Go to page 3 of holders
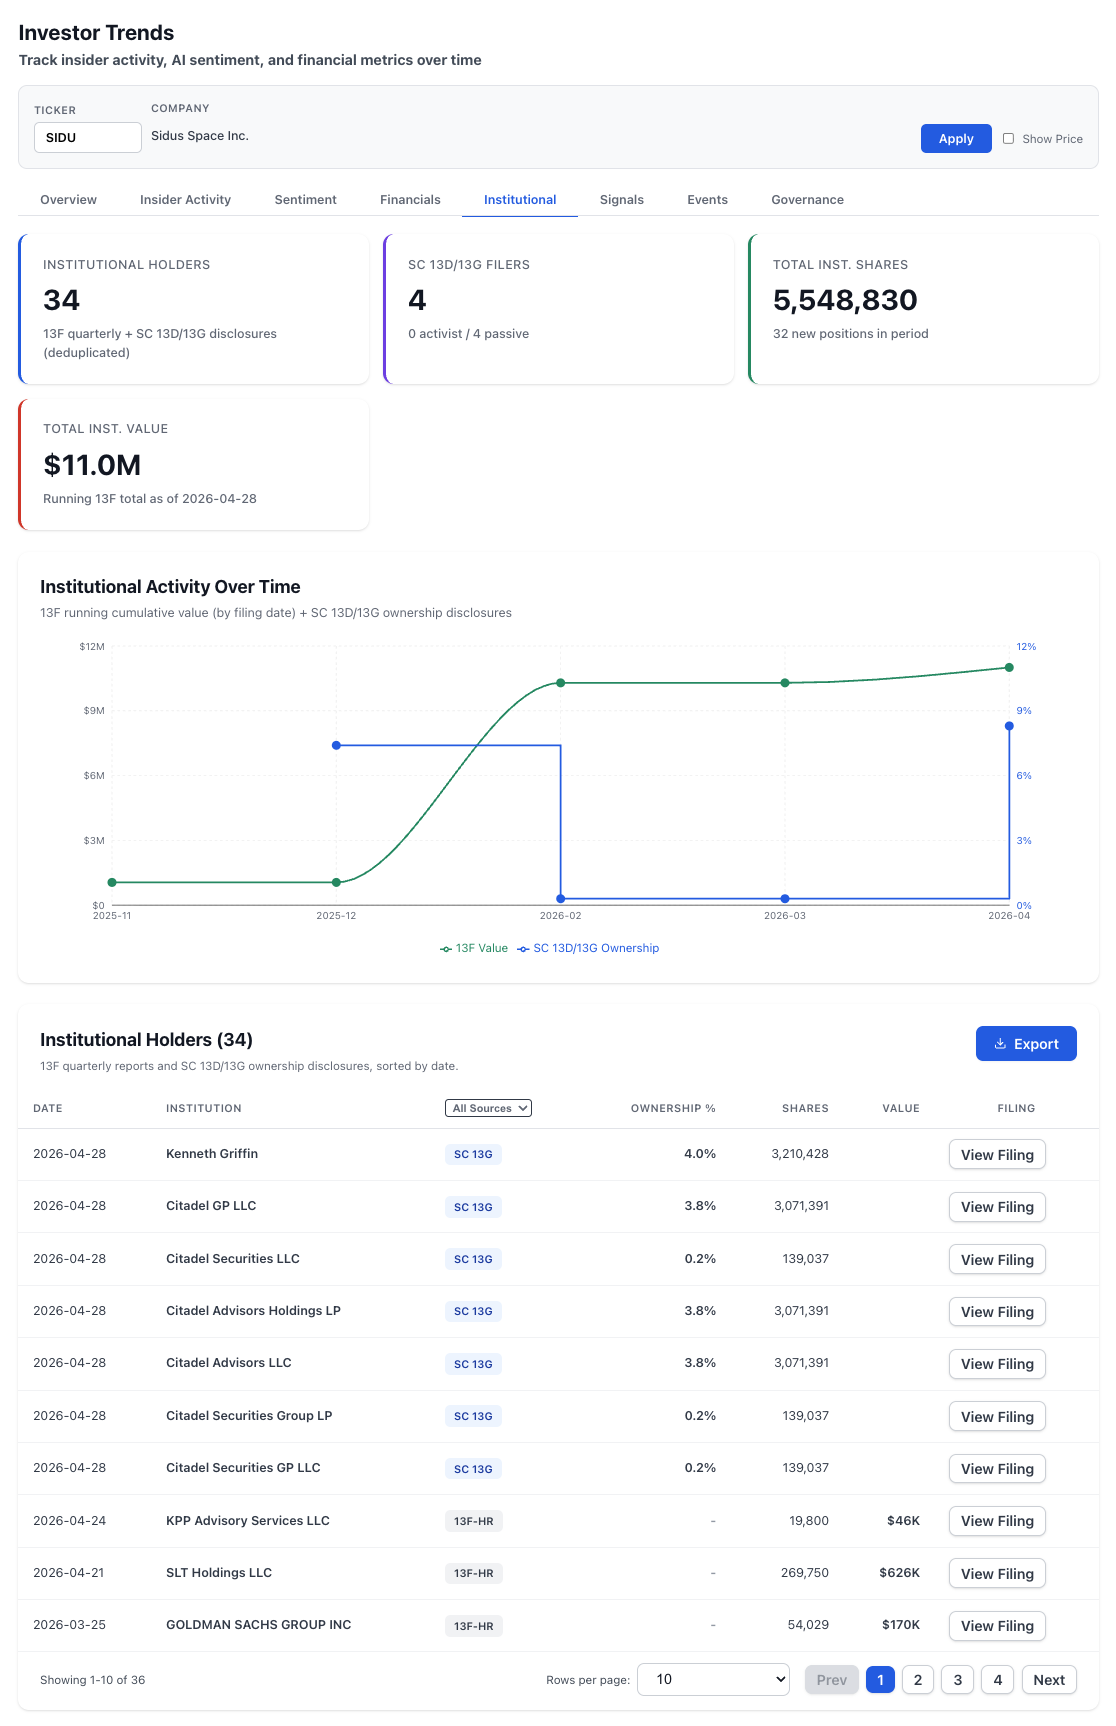Viewport: 1116px width, 1726px height. click(958, 1680)
